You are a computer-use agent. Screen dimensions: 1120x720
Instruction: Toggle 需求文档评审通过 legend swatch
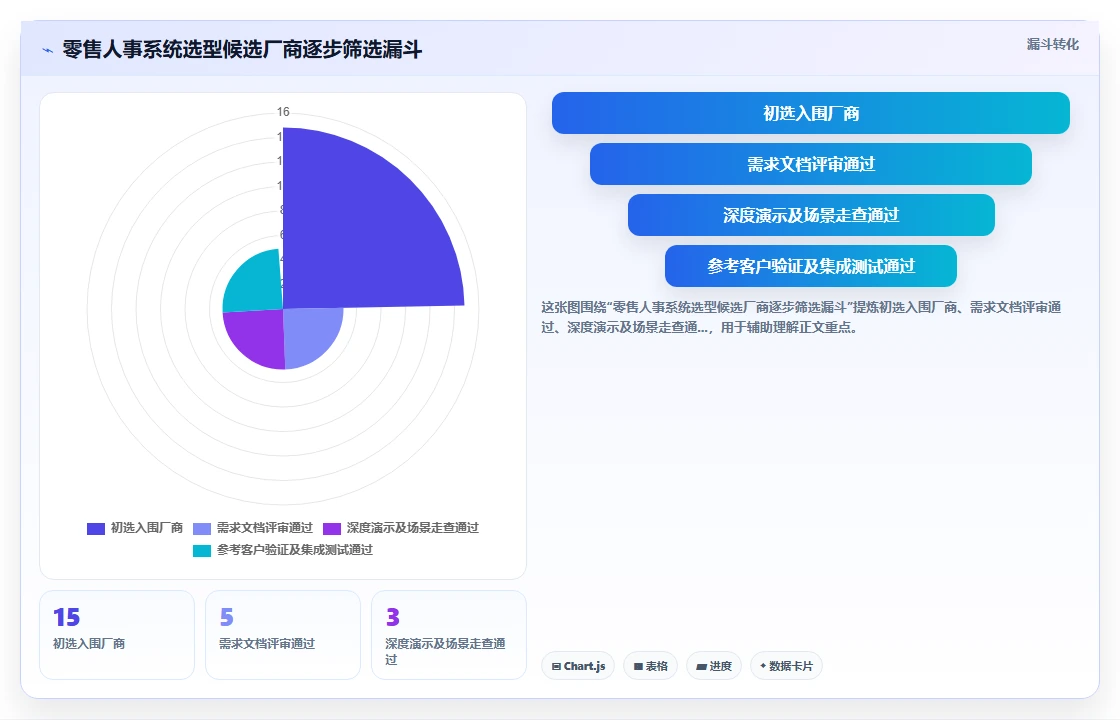(202, 529)
